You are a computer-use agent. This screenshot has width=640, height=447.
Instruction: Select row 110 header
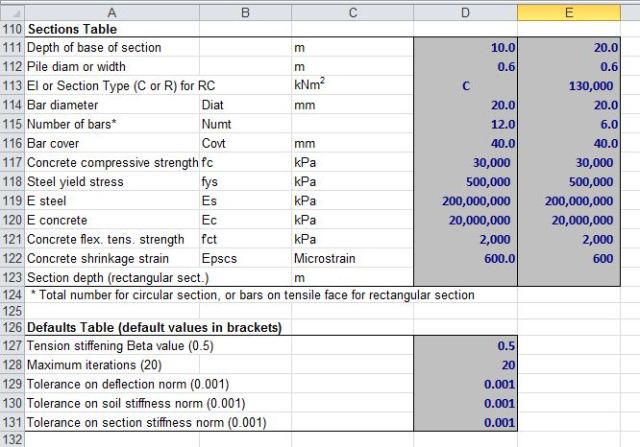pos(12,30)
